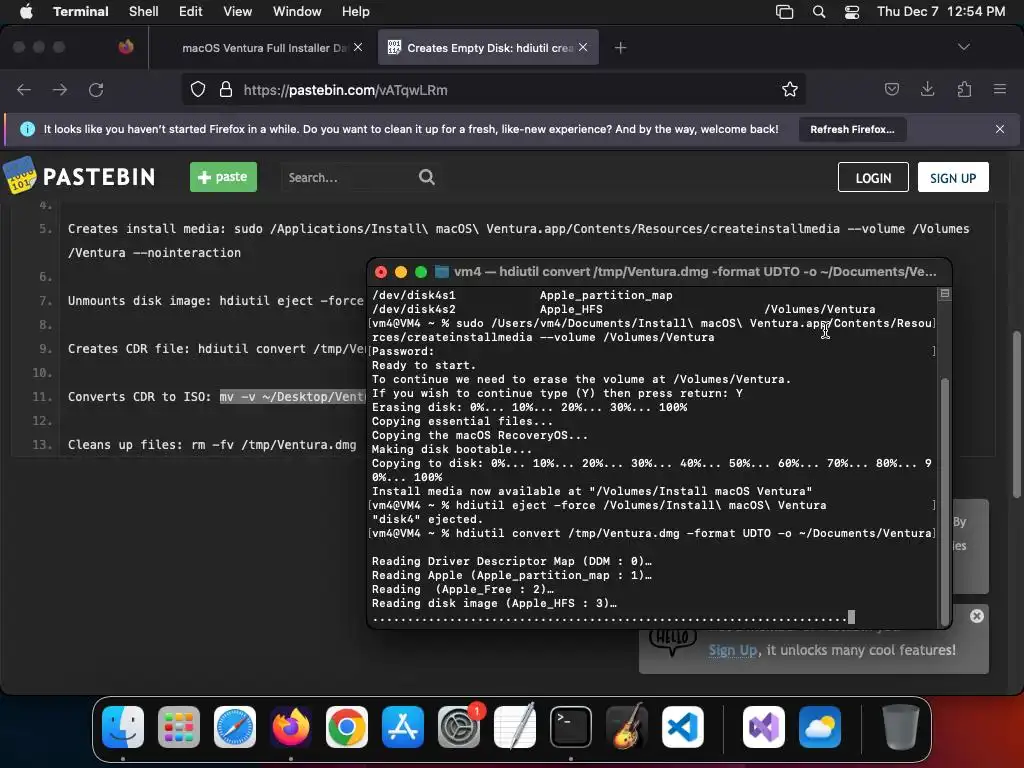Open a new Firefox tab
Screen dimensions: 1024x768
(620, 48)
